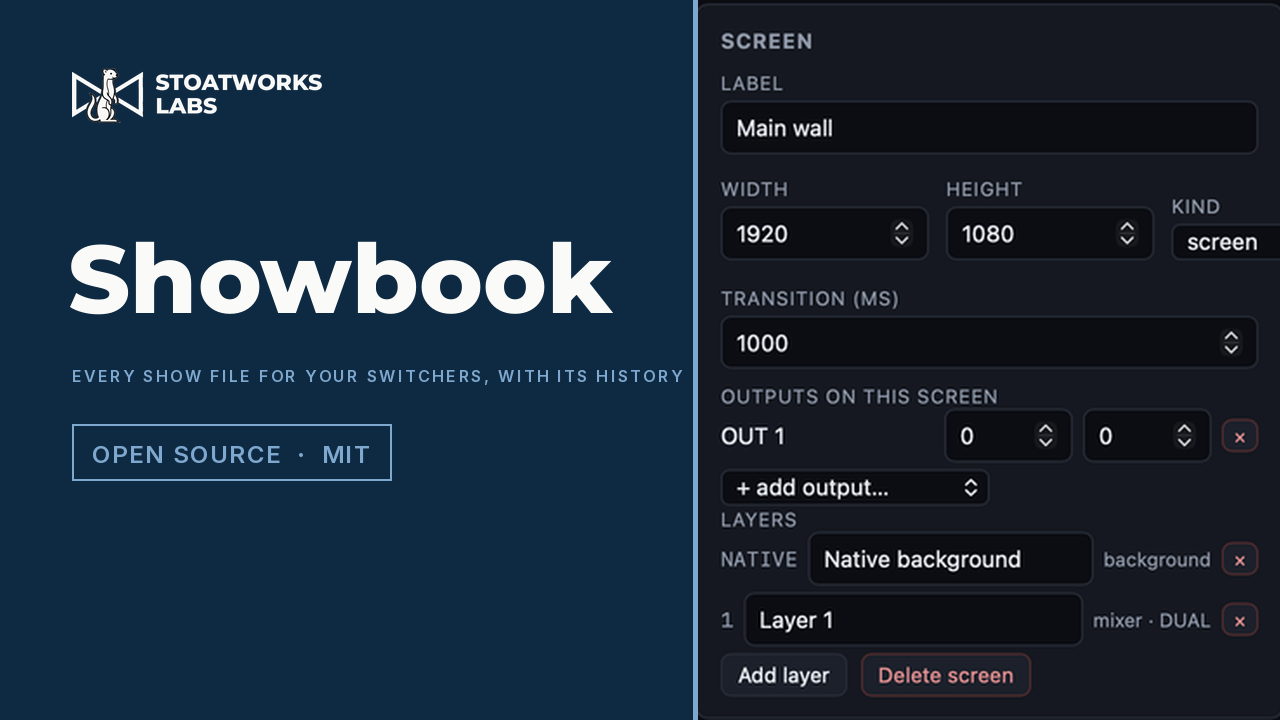Remove Layer 1 with its x button
The height and width of the screenshot is (720, 1280).
pyautogui.click(x=1240, y=621)
